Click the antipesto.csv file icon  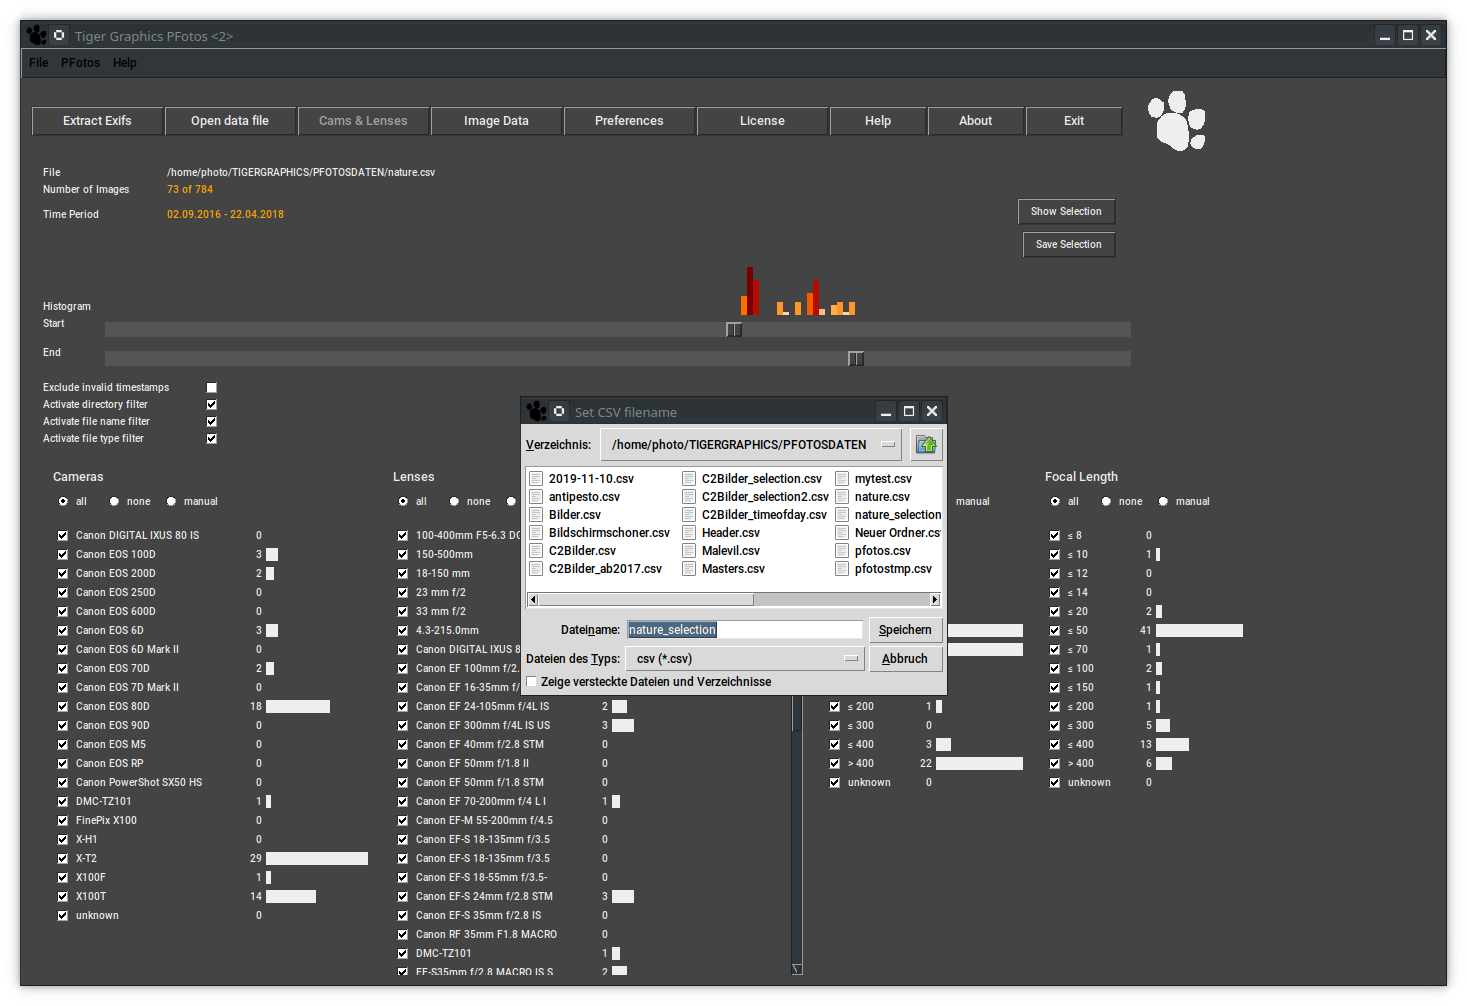point(536,497)
